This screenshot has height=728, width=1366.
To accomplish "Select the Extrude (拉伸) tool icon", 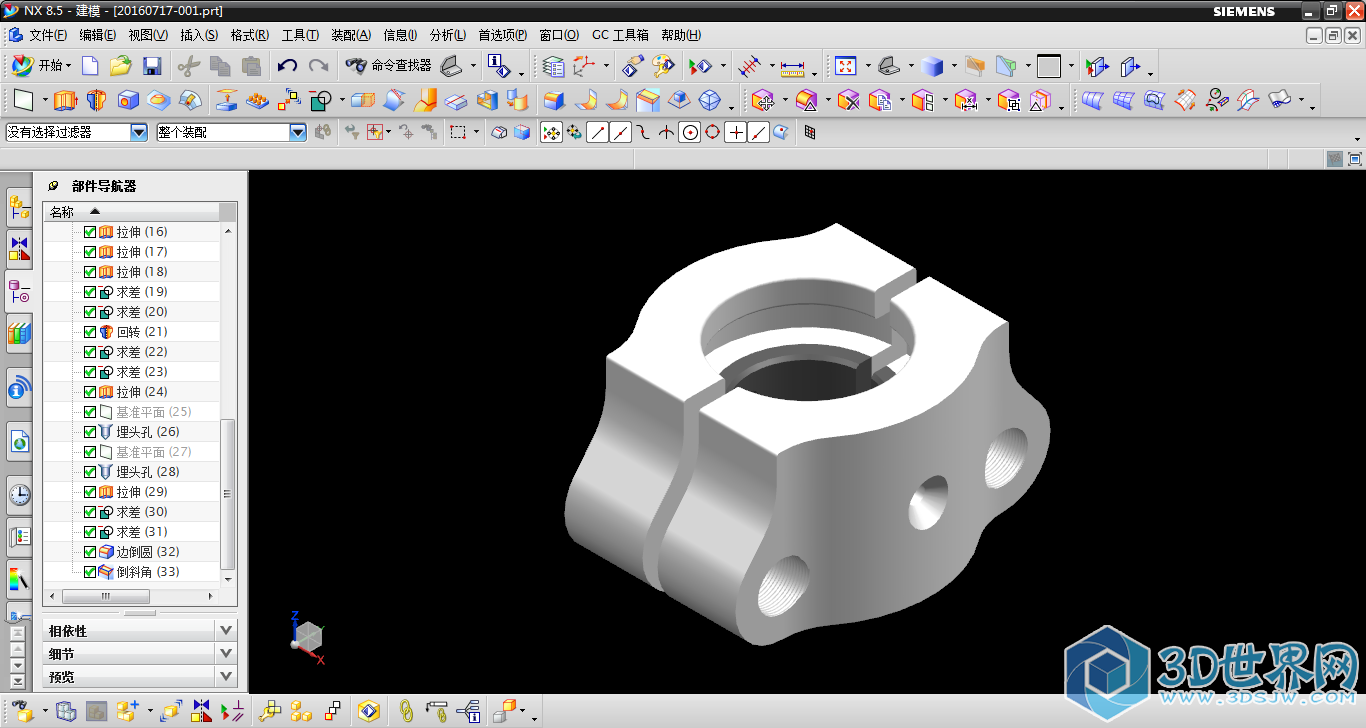I will pos(65,100).
